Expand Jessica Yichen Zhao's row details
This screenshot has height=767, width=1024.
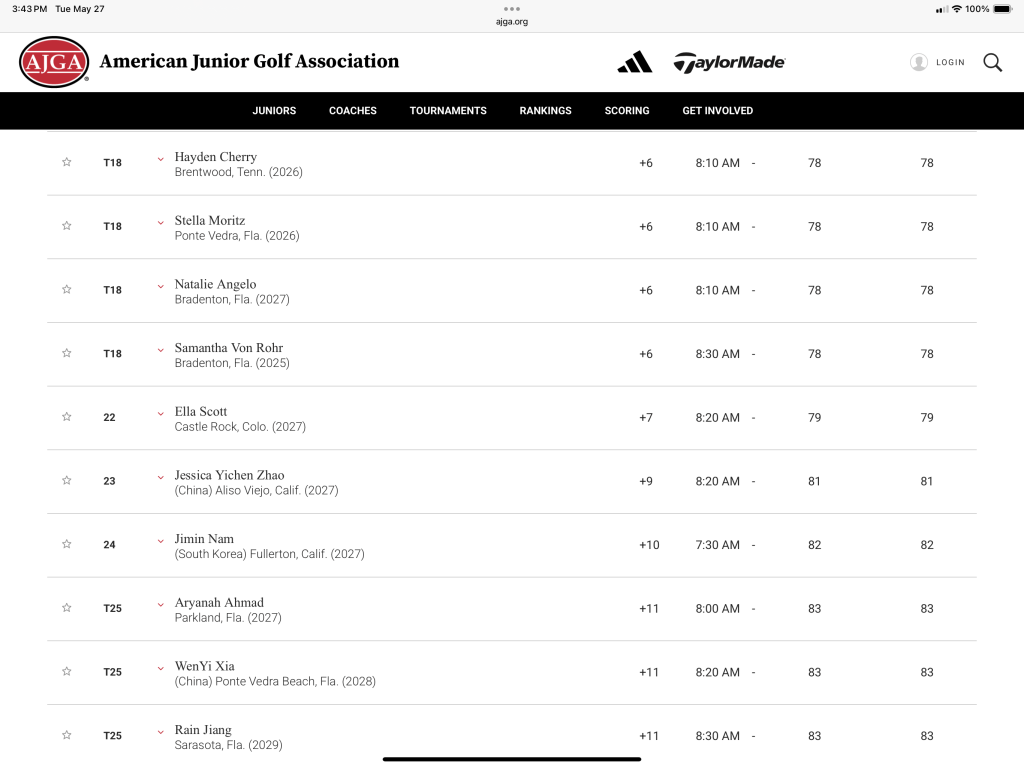point(160,477)
